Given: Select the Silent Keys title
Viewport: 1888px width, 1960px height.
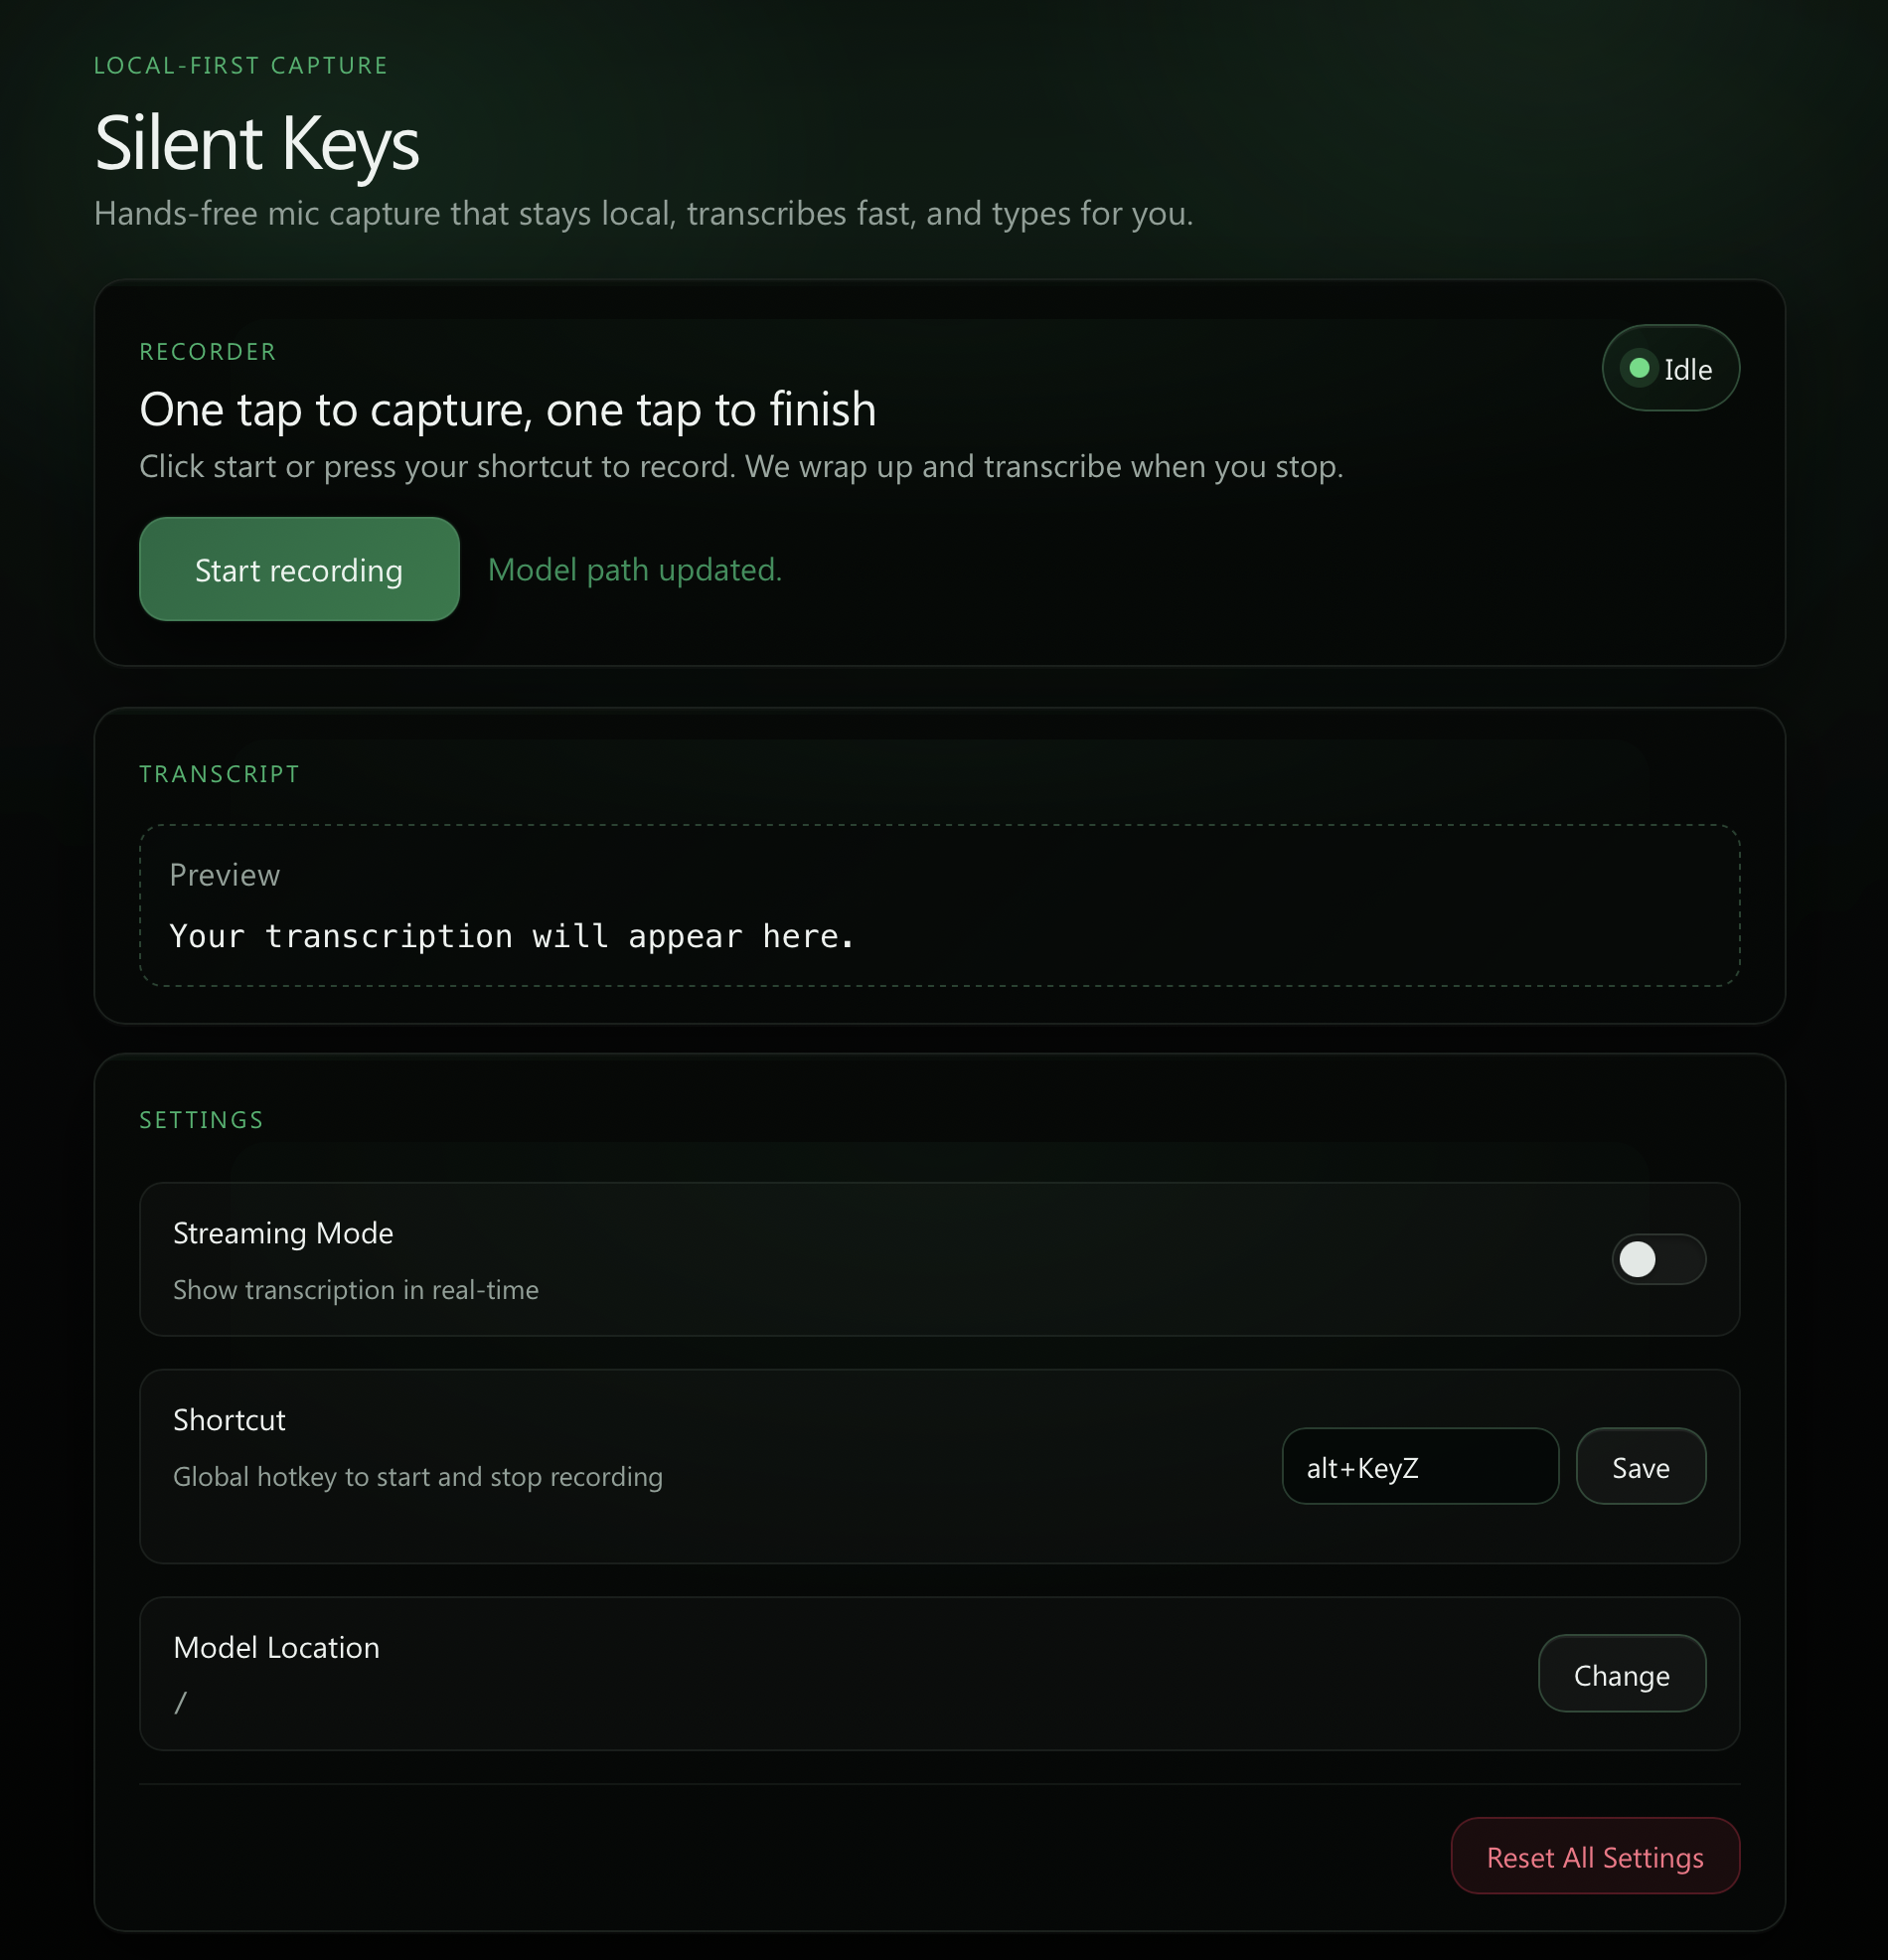Looking at the screenshot, I should [256, 145].
